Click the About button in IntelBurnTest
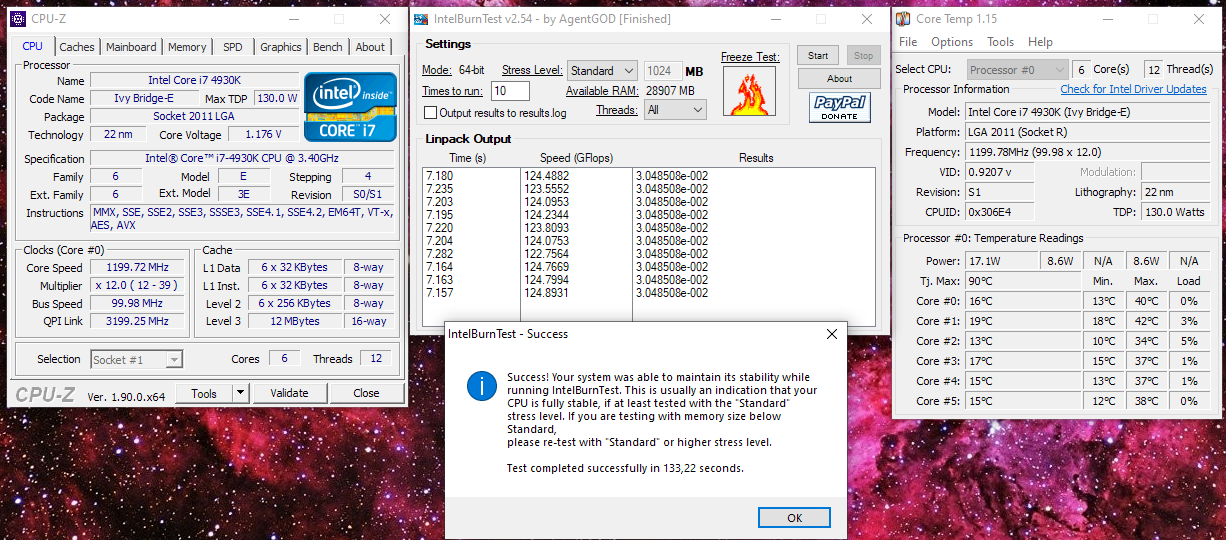This screenshot has height=540, width=1226. [x=839, y=79]
